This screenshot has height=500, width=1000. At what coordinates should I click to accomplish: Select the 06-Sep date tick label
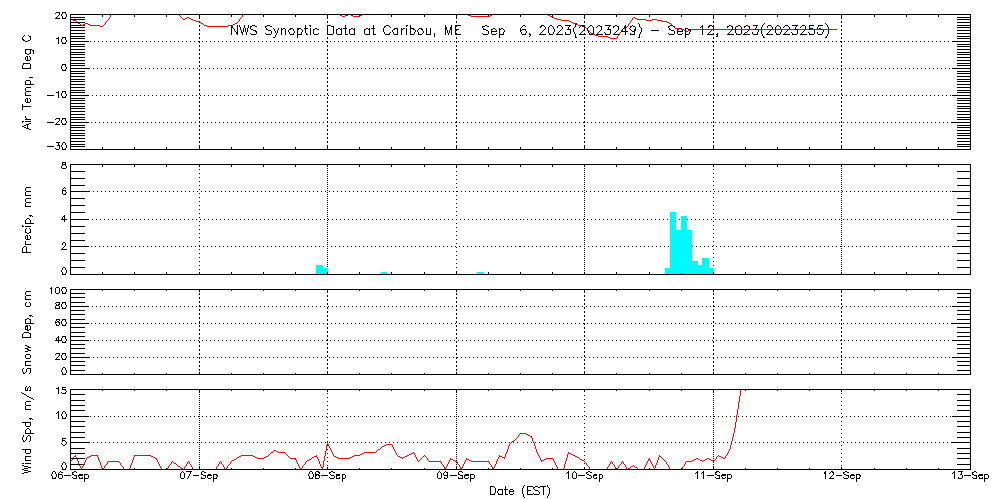point(70,478)
